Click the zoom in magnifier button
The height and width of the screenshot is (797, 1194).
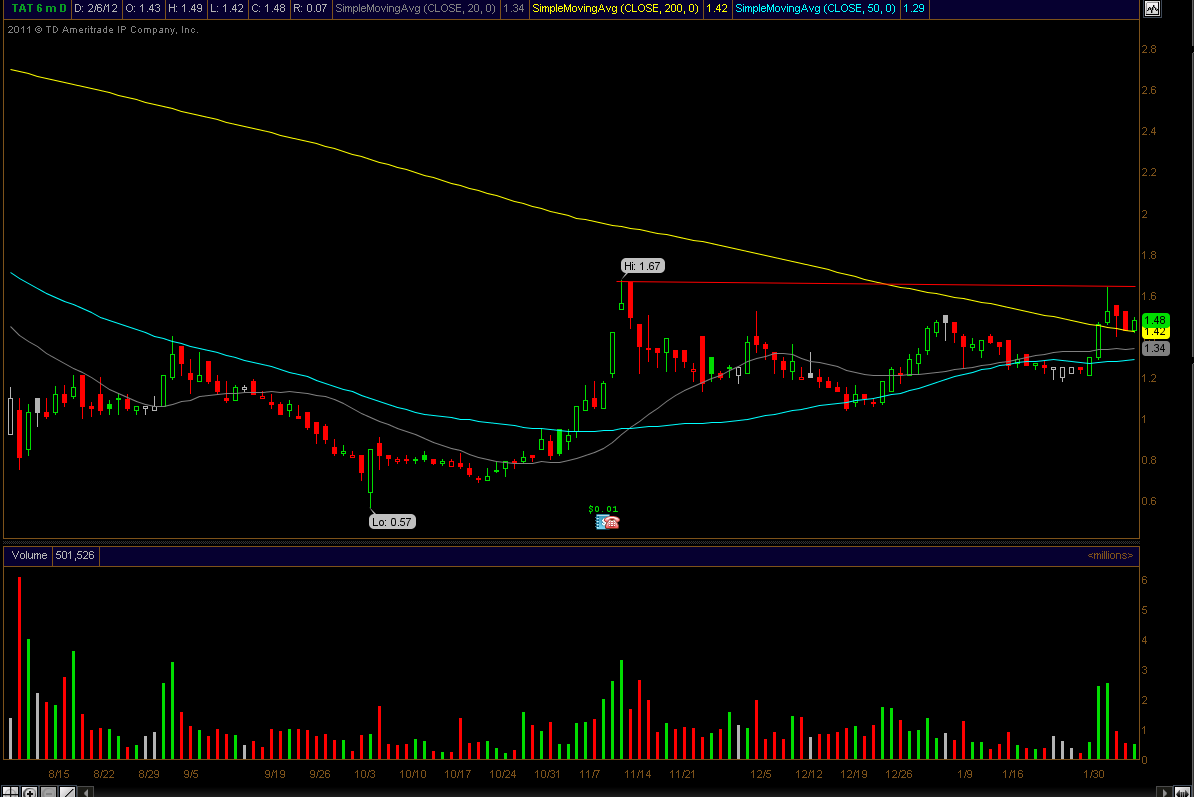[30, 792]
